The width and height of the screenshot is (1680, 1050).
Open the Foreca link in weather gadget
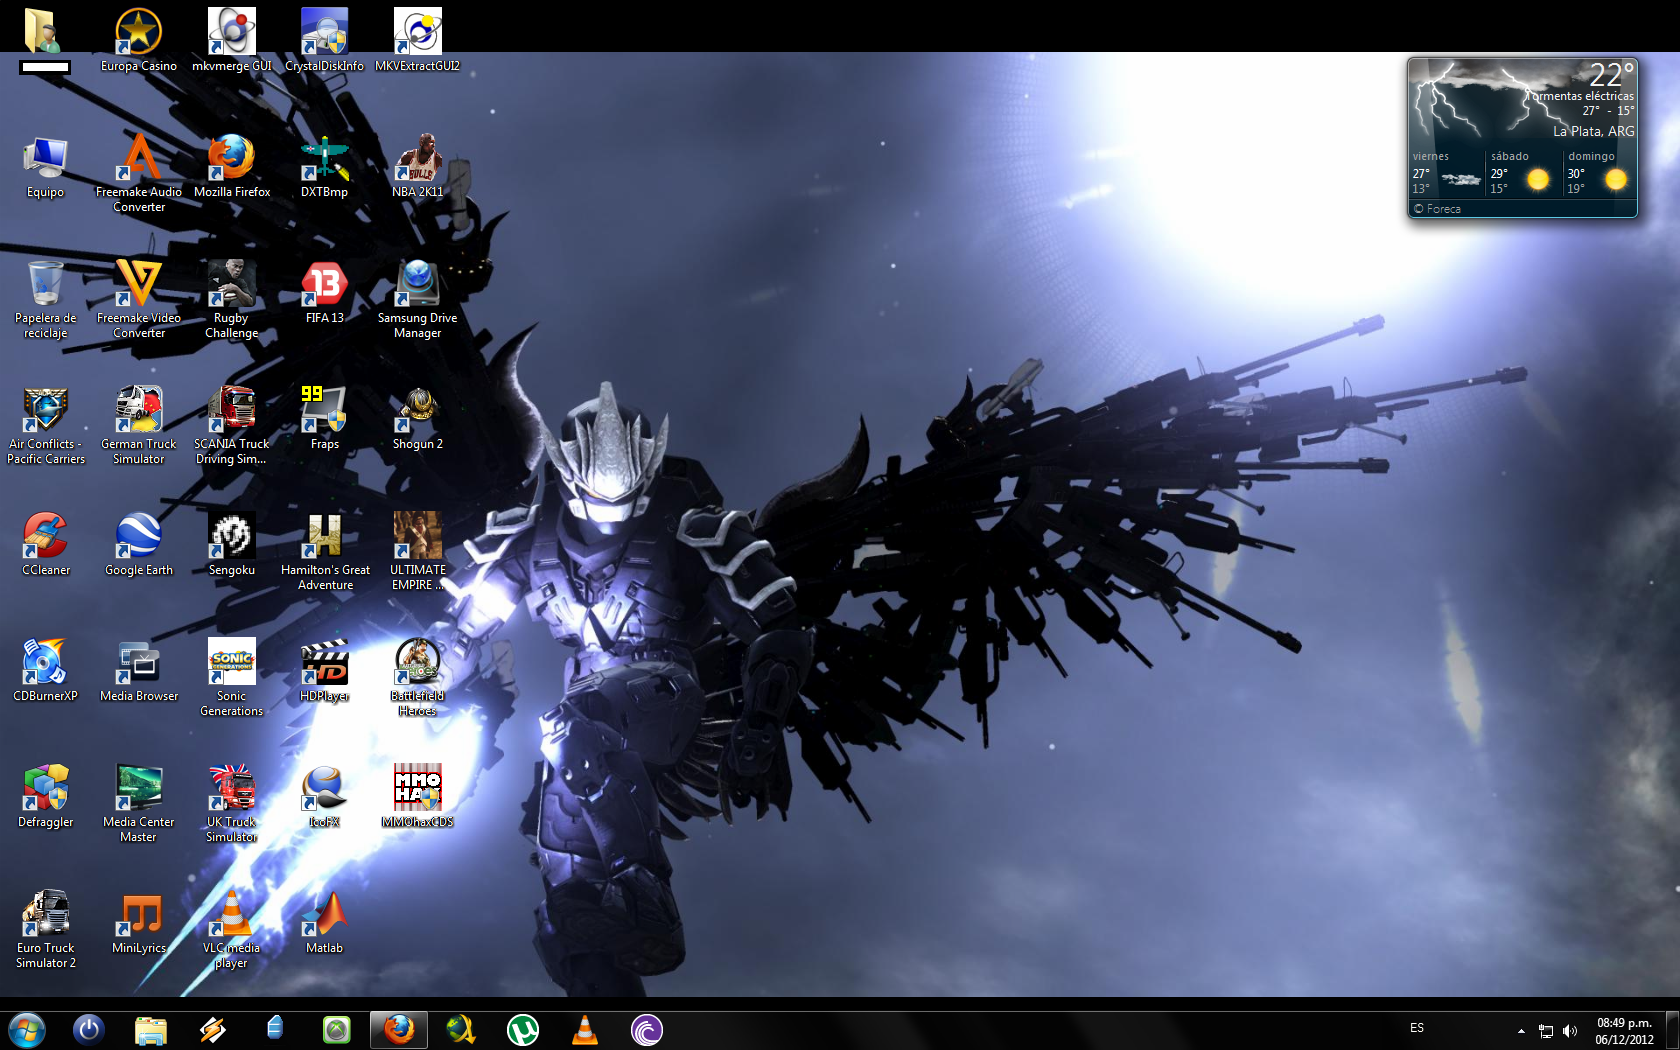tap(1437, 209)
